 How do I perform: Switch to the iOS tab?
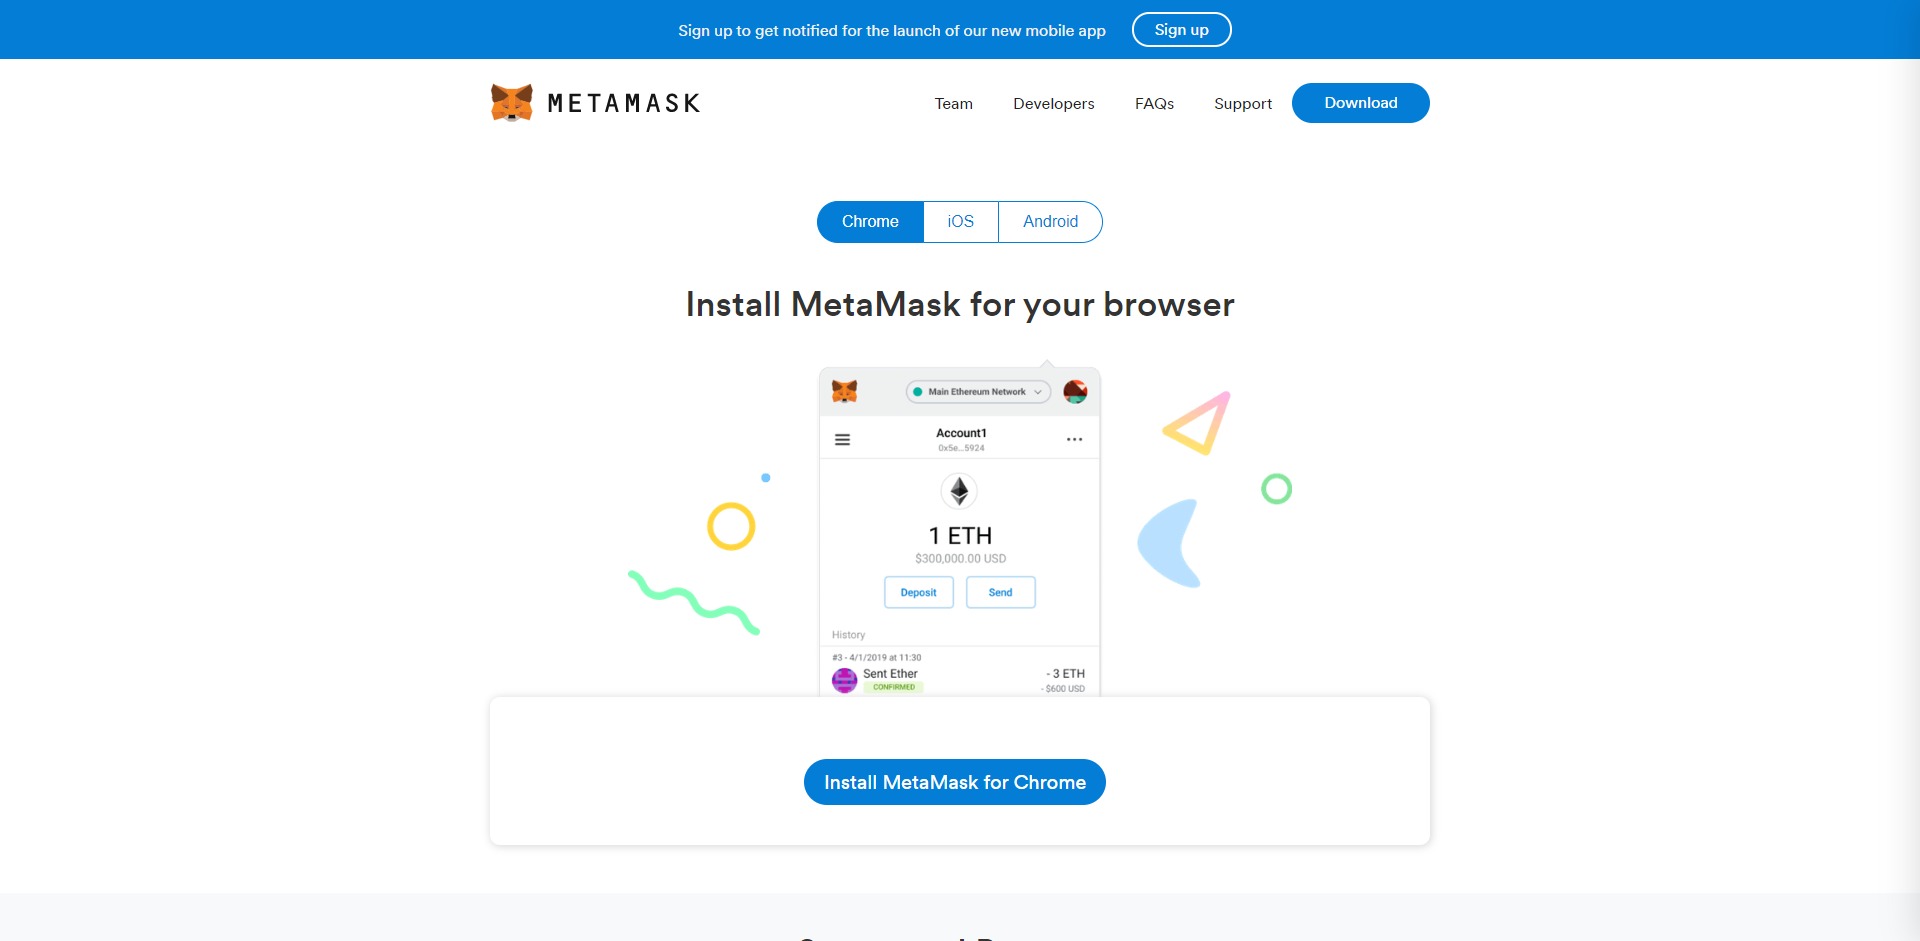click(x=961, y=222)
